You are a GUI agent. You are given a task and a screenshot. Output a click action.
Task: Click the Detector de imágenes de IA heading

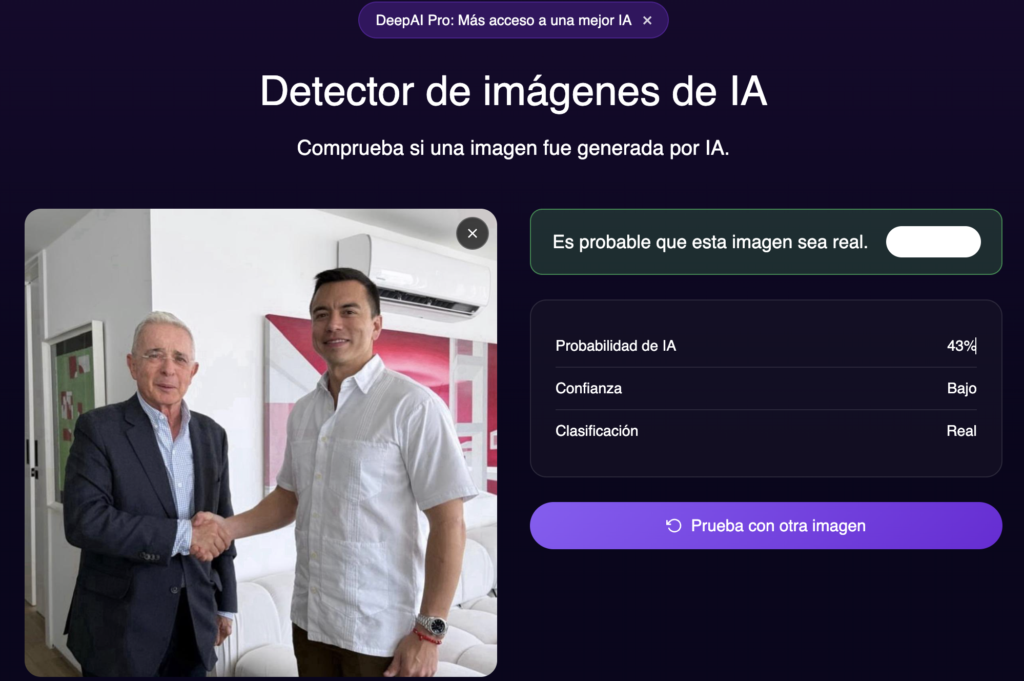513,91
